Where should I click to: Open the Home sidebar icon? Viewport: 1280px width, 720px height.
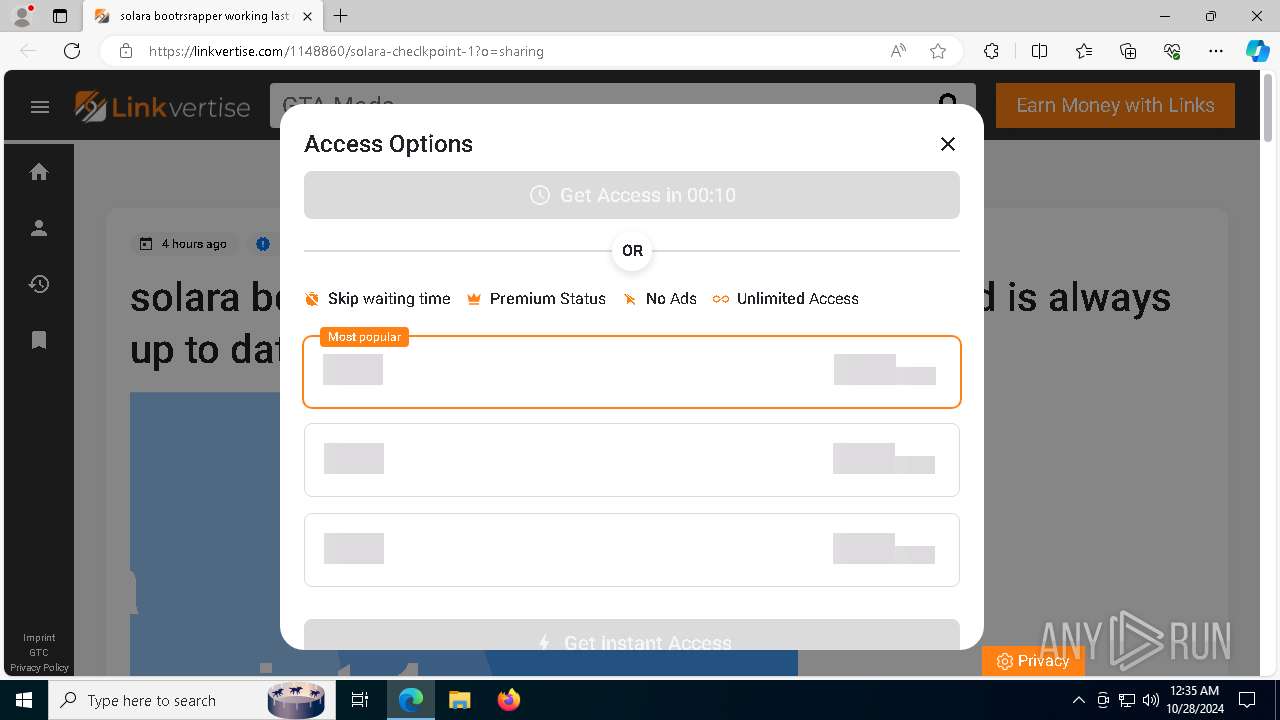tap(39, 172)
